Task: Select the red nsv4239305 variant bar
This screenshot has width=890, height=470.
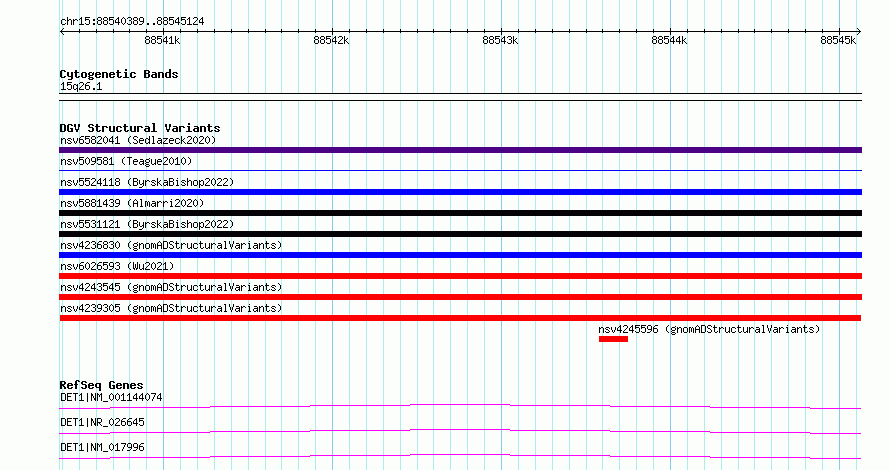Action: point(460,318)
